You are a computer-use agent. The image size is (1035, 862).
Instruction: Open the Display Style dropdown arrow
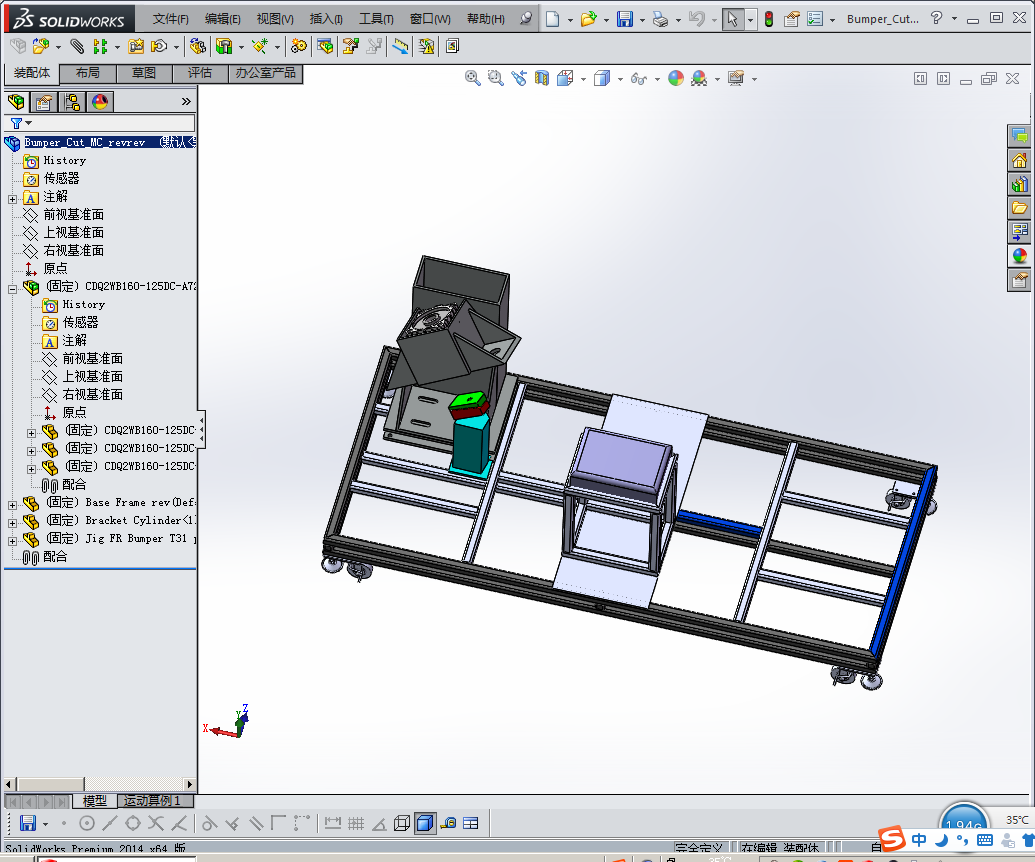620,79
